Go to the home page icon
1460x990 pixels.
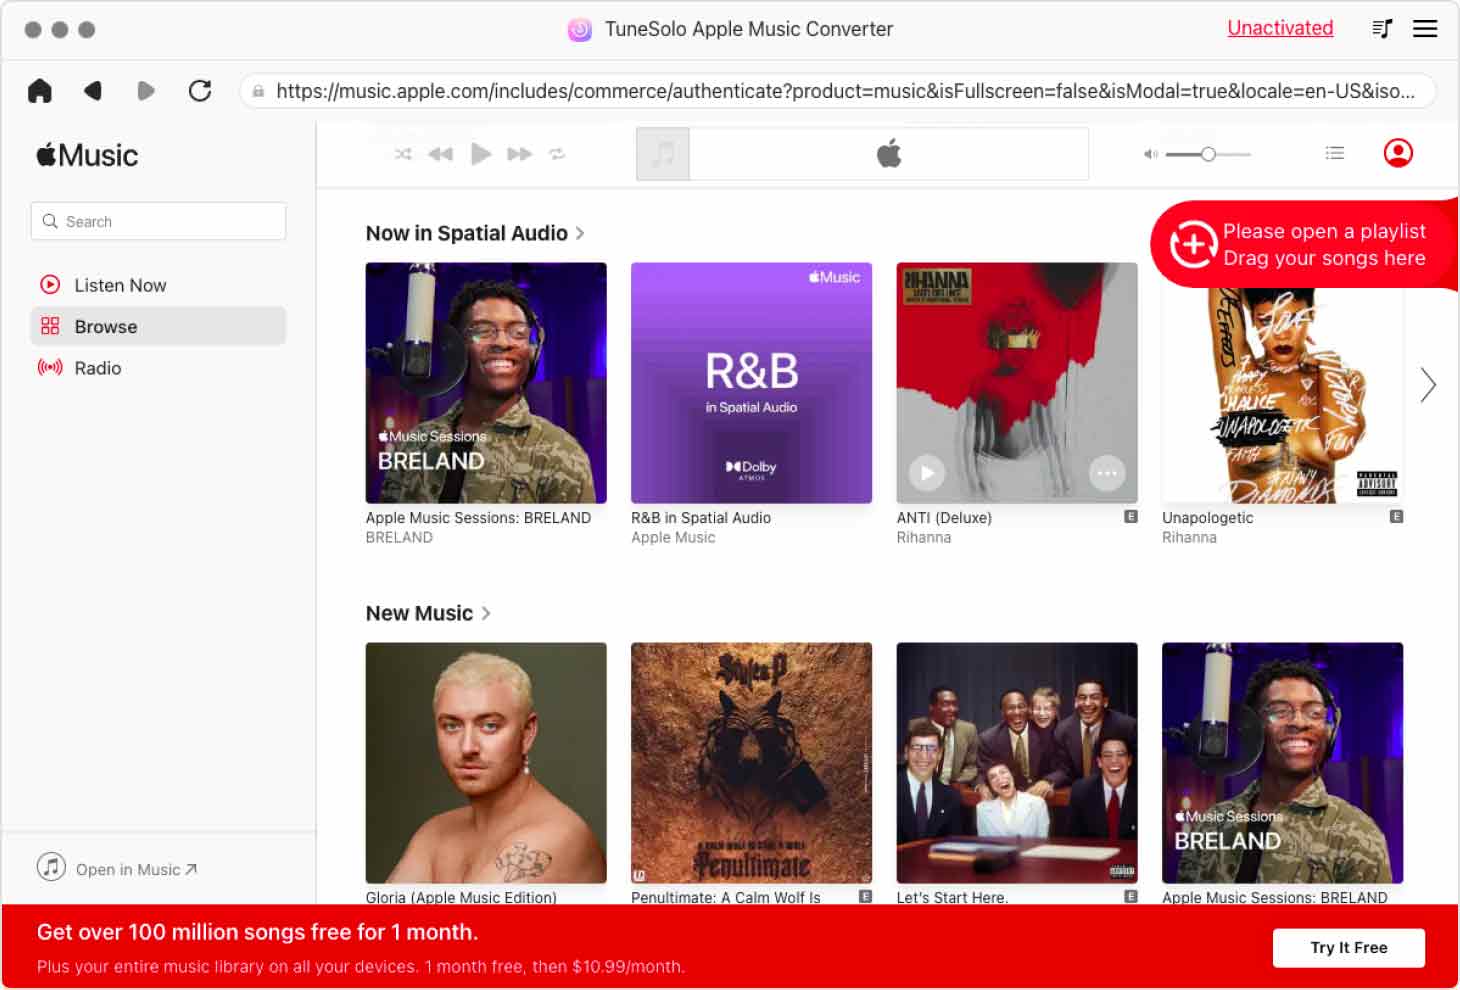click(x=40, y=91)
